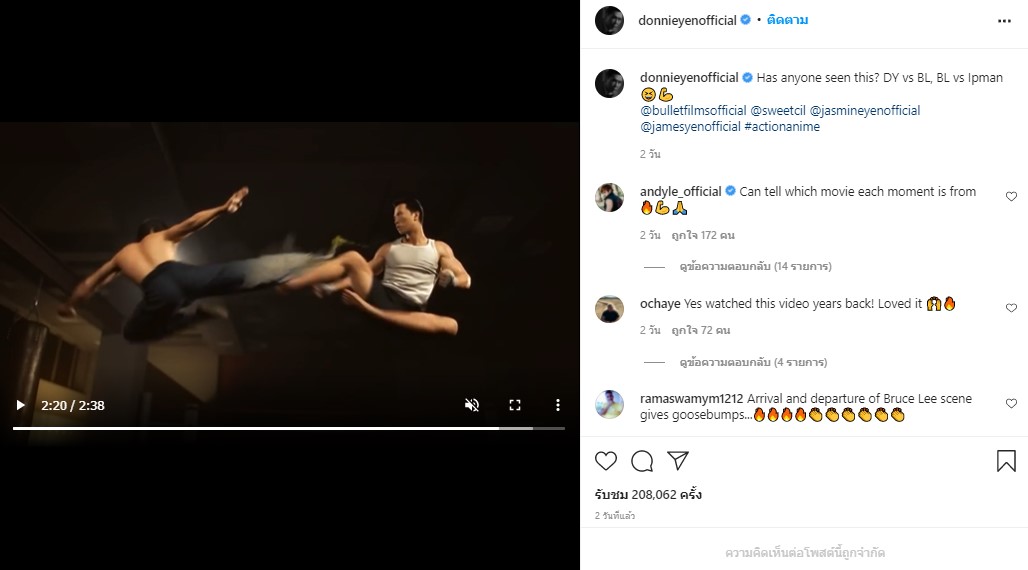The image size is (1028, 570).
Task: Like andyle_official's comment
Action: click(1011, 197)
